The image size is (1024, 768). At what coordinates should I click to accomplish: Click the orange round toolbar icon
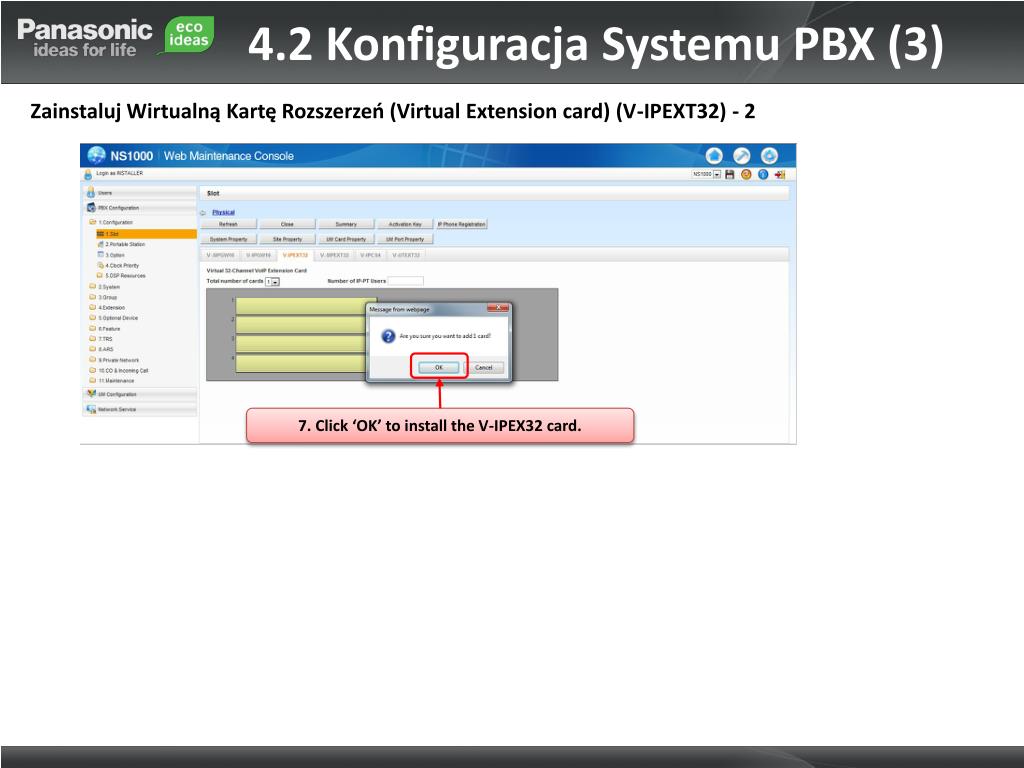(746, 174)
